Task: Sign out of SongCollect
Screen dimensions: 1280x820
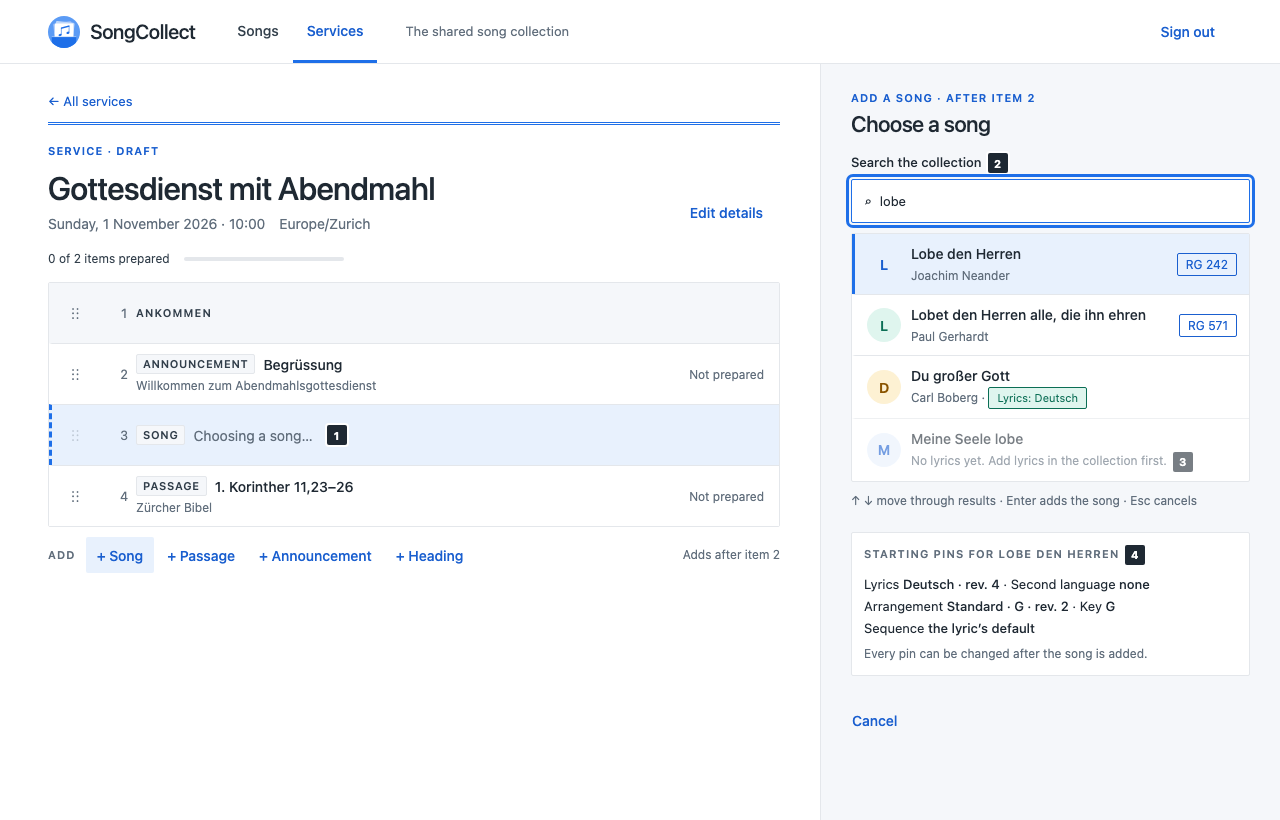Action: [1187, 32]
